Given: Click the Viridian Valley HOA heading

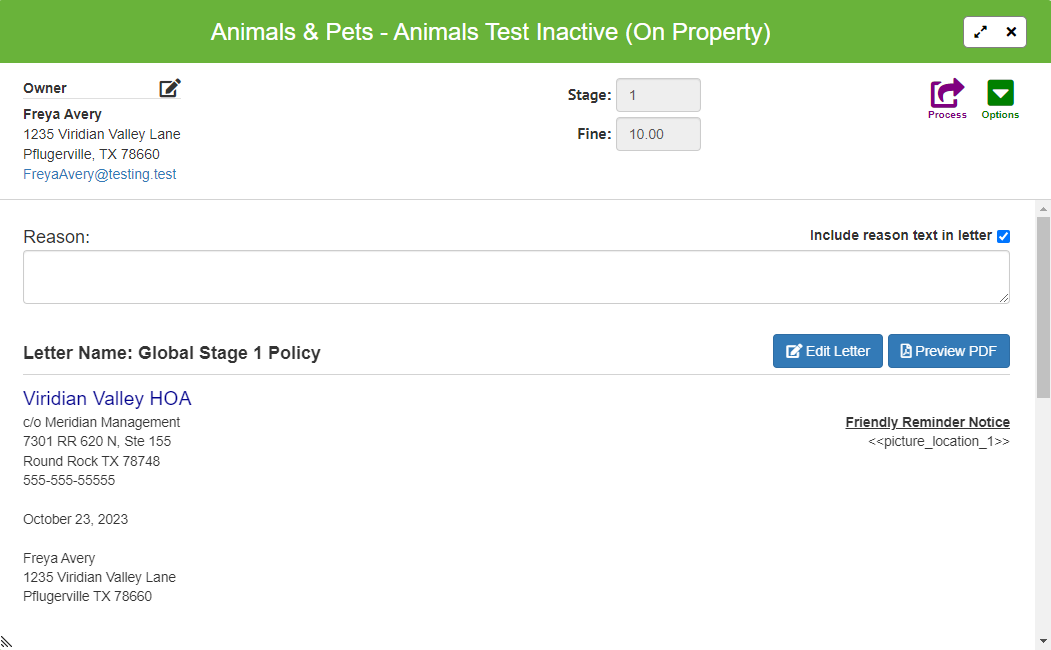Looking at the screenshot, I should [x=107, y=399].
